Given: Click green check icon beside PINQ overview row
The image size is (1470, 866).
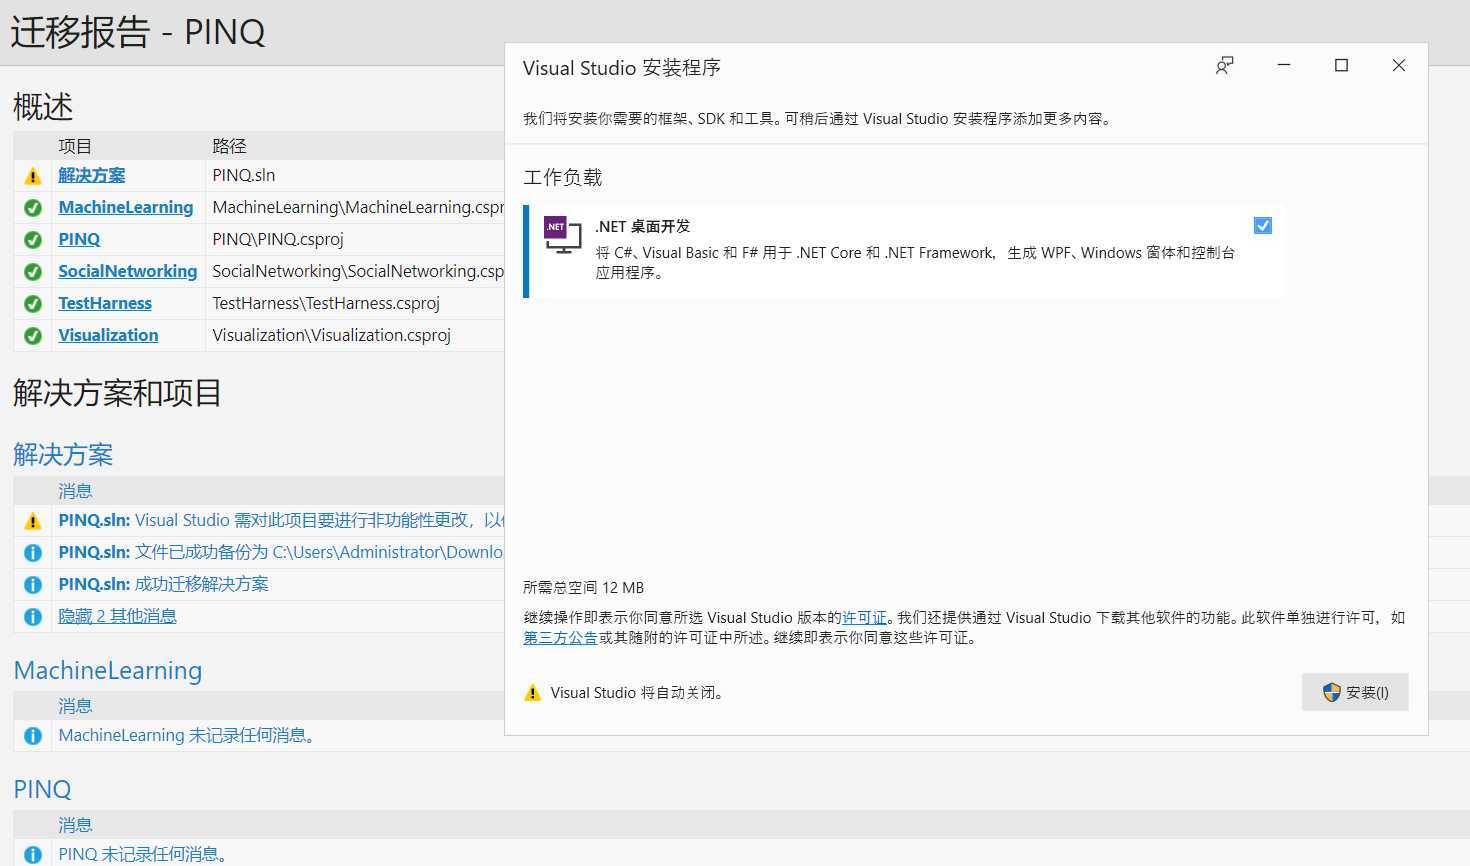Looking at the screenshot, I should click(33, 240).
